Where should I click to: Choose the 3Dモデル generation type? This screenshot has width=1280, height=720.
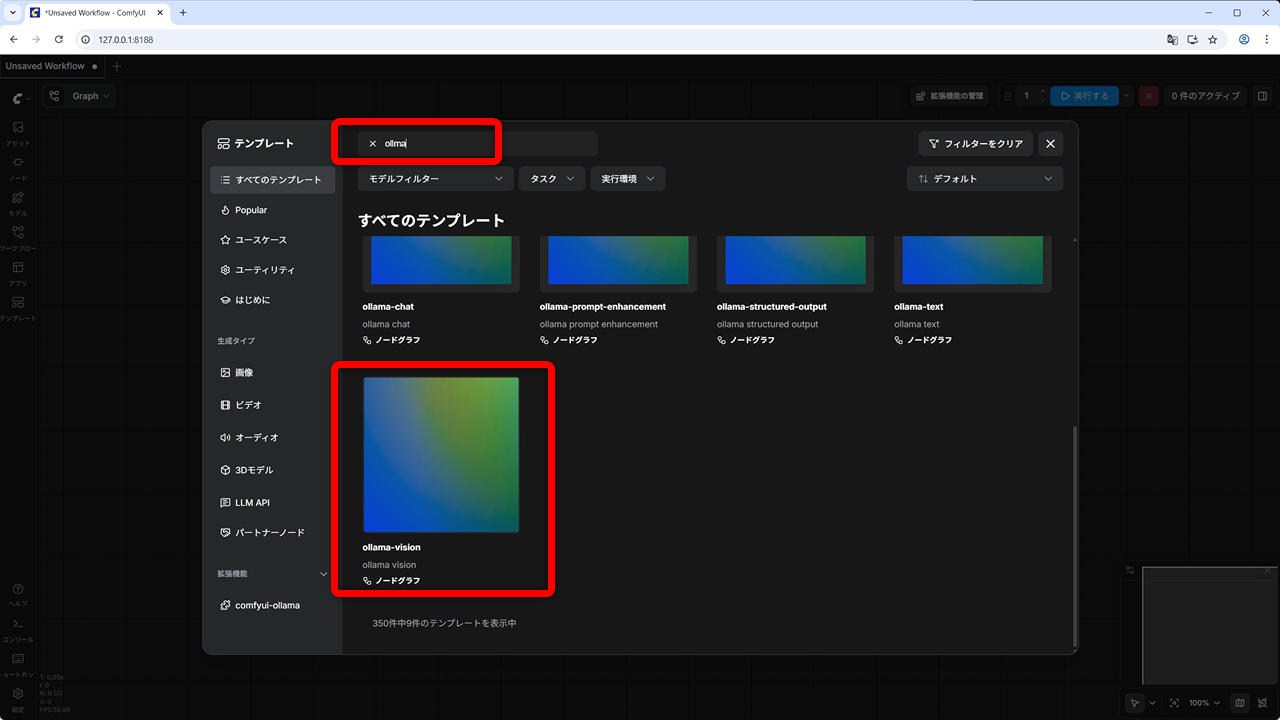tap(253, 470)
